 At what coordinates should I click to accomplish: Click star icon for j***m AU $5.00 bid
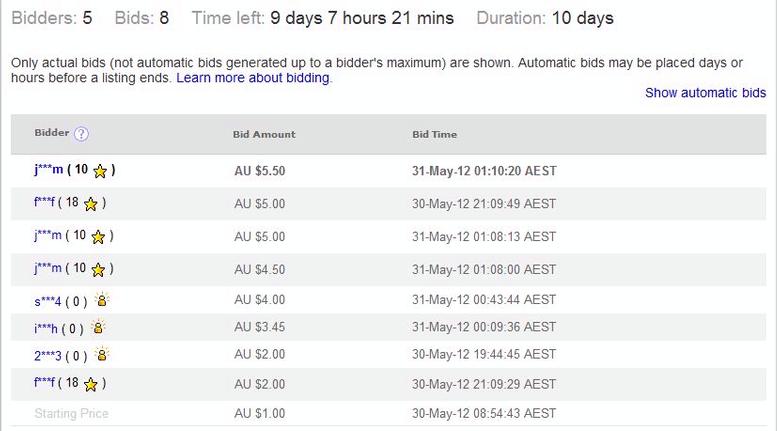coord(98,237)
